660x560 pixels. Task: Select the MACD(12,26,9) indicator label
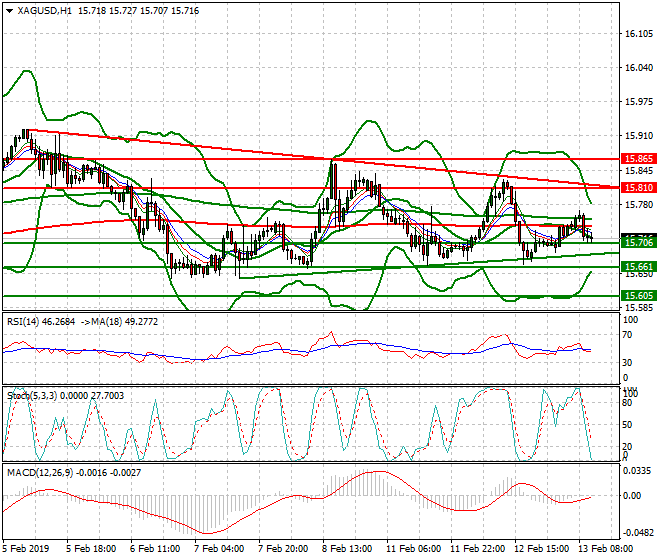pyautogui.click(x=40, y=473)
